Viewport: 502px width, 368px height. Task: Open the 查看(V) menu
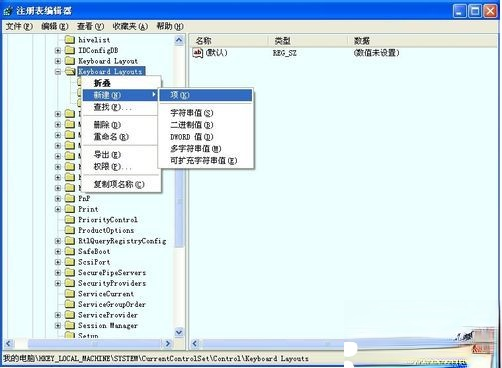tap(90, 26)
